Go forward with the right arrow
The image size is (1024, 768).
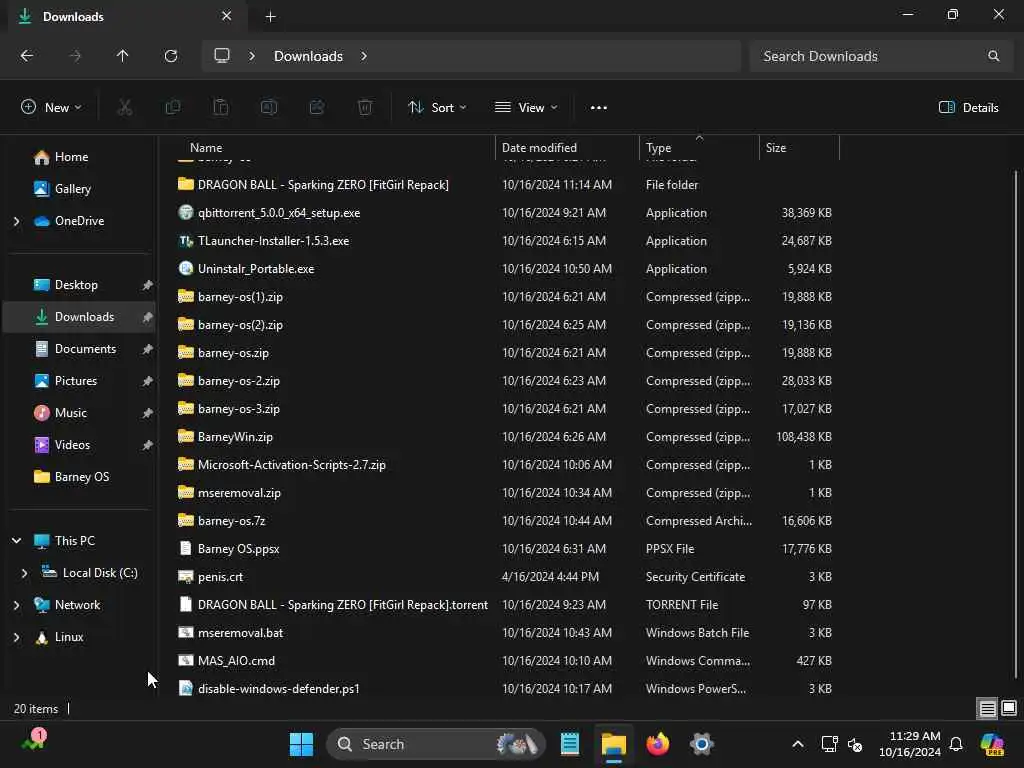click(75, 56)
